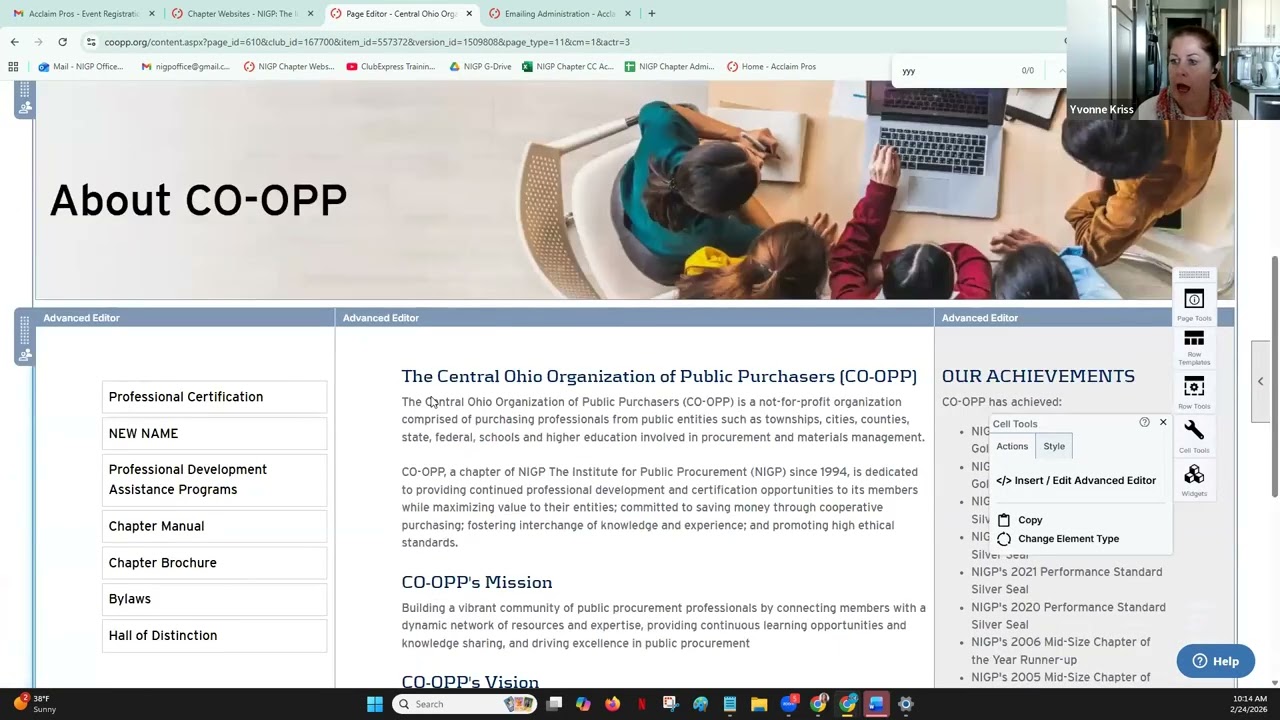This screenshot has width=1280, height=720.
Task: Switch to the Style tab in Cell Tools
Action: pyautogui.click(x=1054, y=446)
